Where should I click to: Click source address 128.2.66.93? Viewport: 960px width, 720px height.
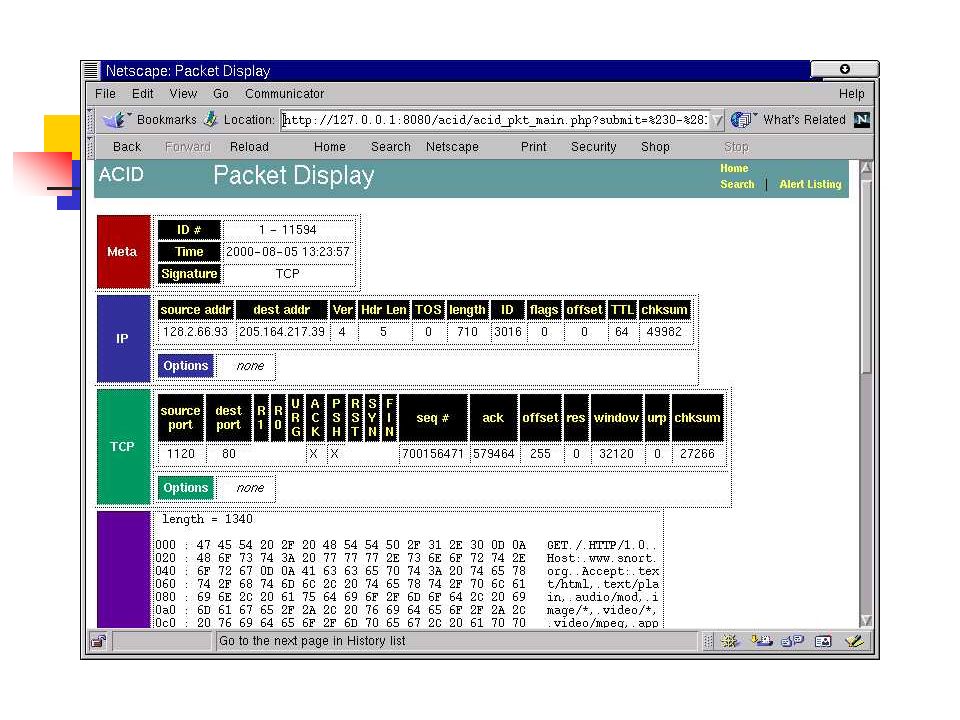[195, 332]
